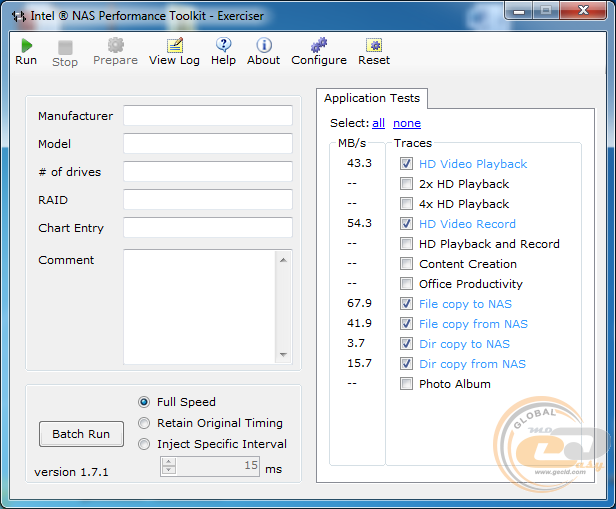Click the Model input field
This screenshot has width=616, height=509.
(208, 143)
